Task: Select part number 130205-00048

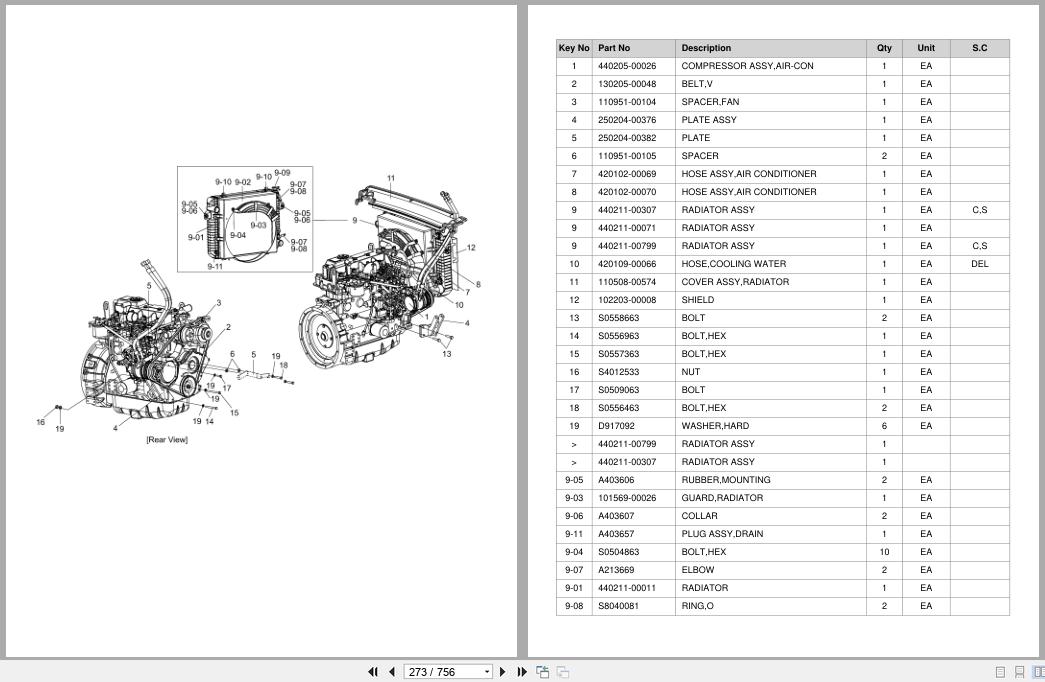Action: pos(627,84)
